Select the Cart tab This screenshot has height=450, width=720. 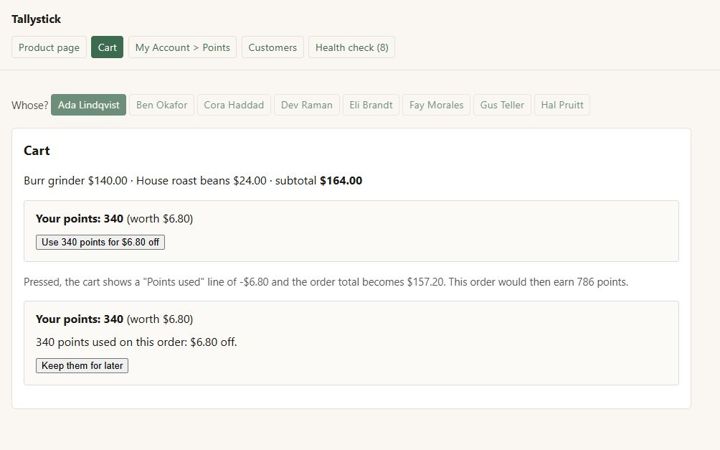click(107, 47)
